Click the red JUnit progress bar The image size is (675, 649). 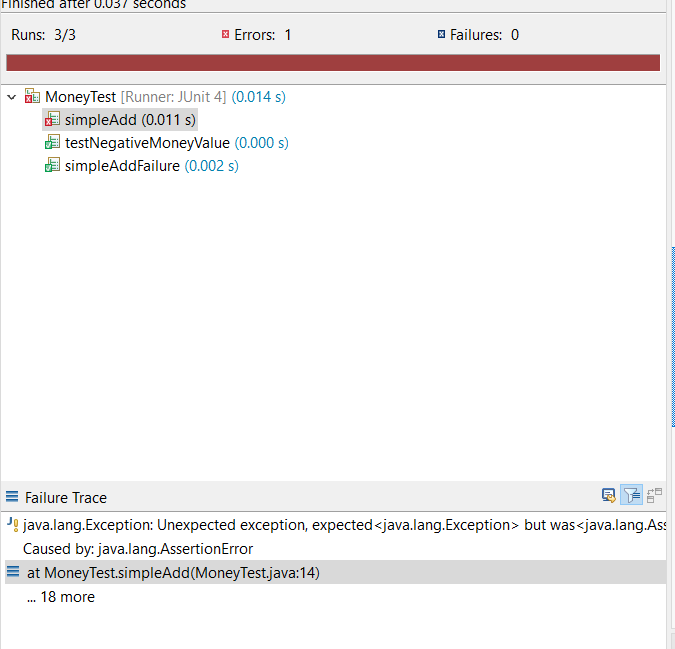click(333, 62)
